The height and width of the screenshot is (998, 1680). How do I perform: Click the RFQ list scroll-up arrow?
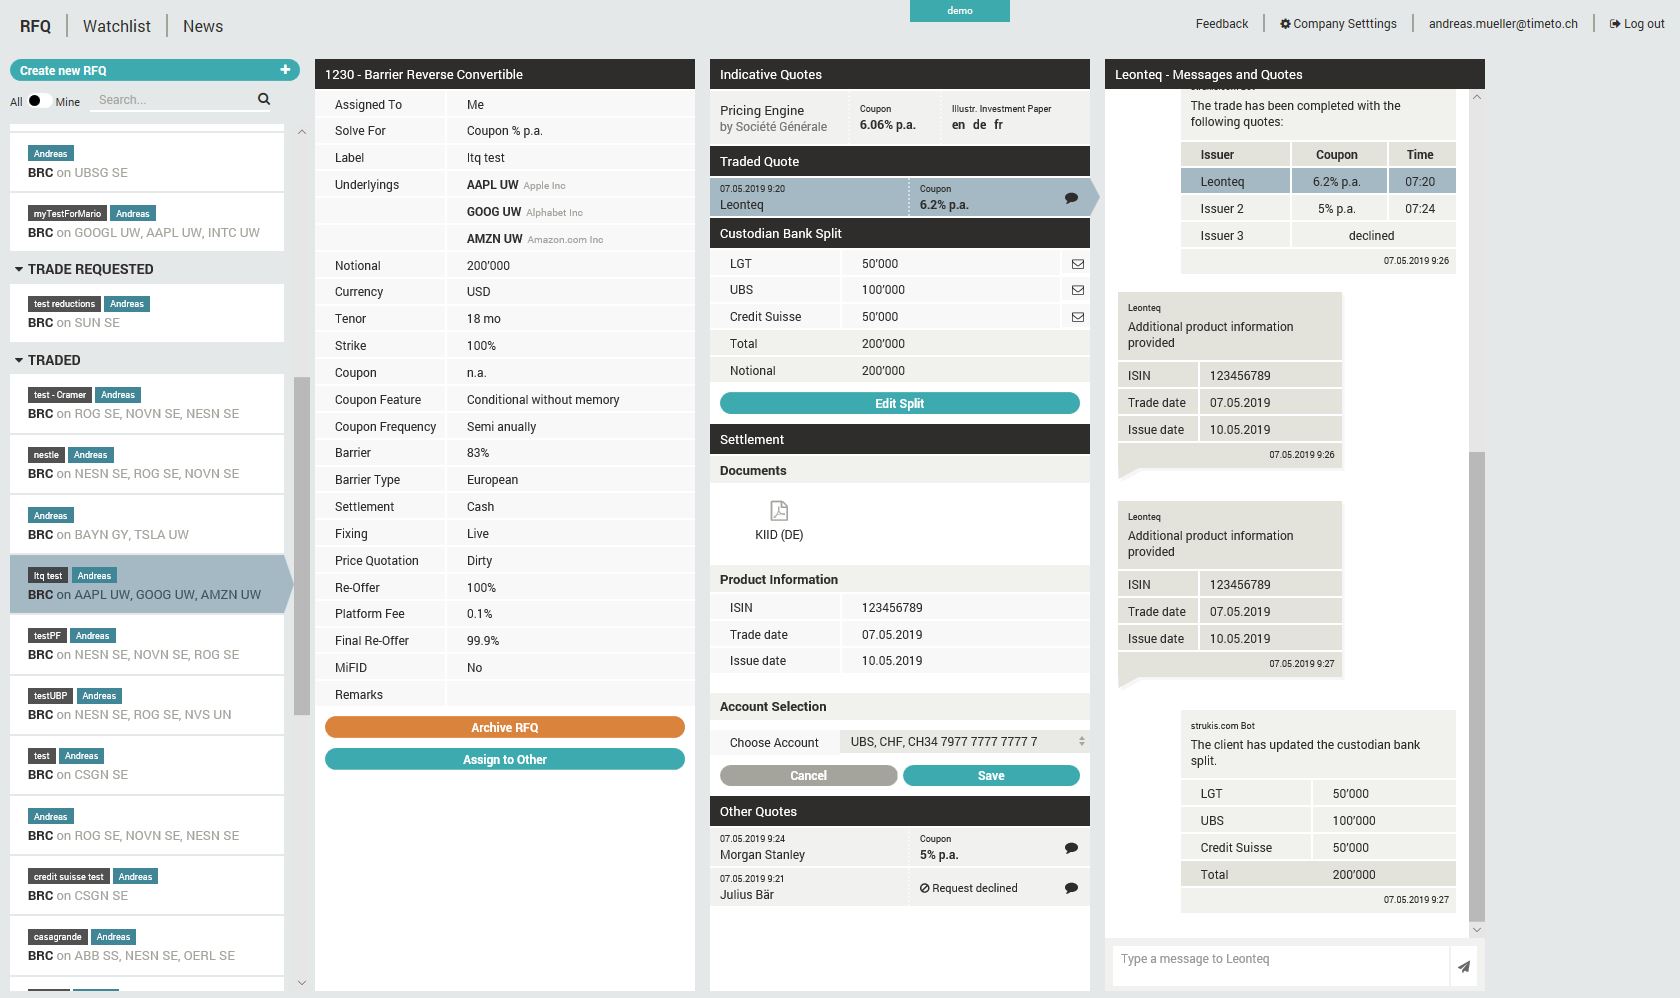tap(302, 132)
